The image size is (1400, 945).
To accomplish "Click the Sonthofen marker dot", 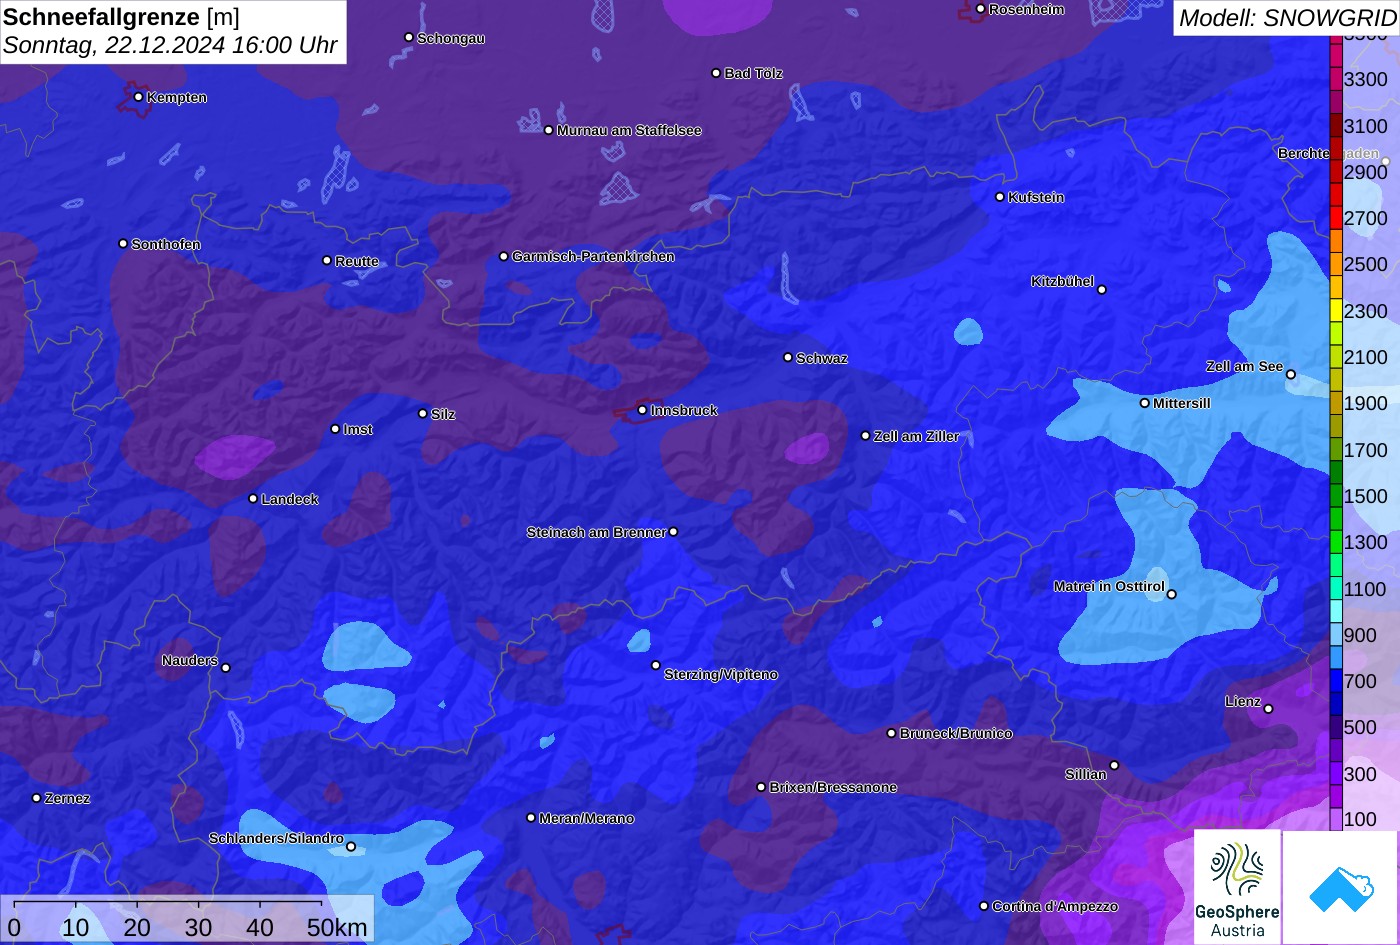I will (x=123, y=244).
